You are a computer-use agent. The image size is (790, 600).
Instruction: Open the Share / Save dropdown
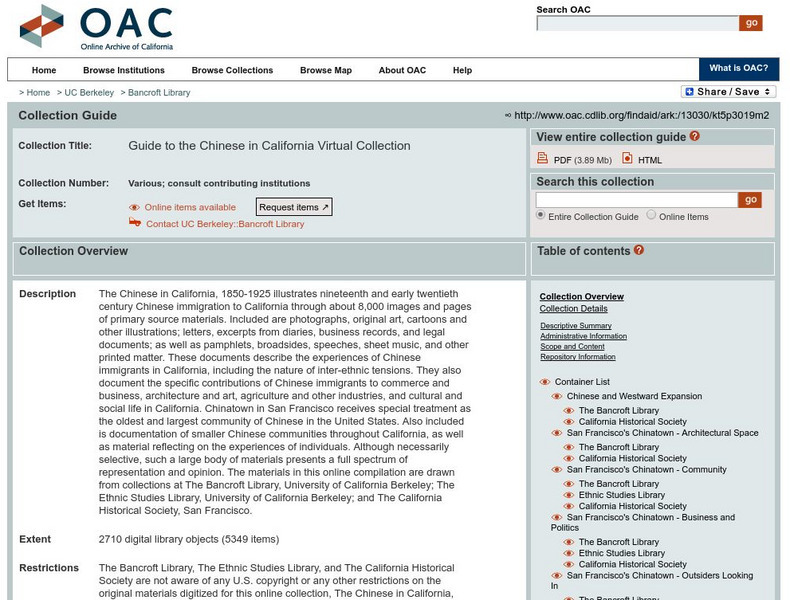click(729, 92)
